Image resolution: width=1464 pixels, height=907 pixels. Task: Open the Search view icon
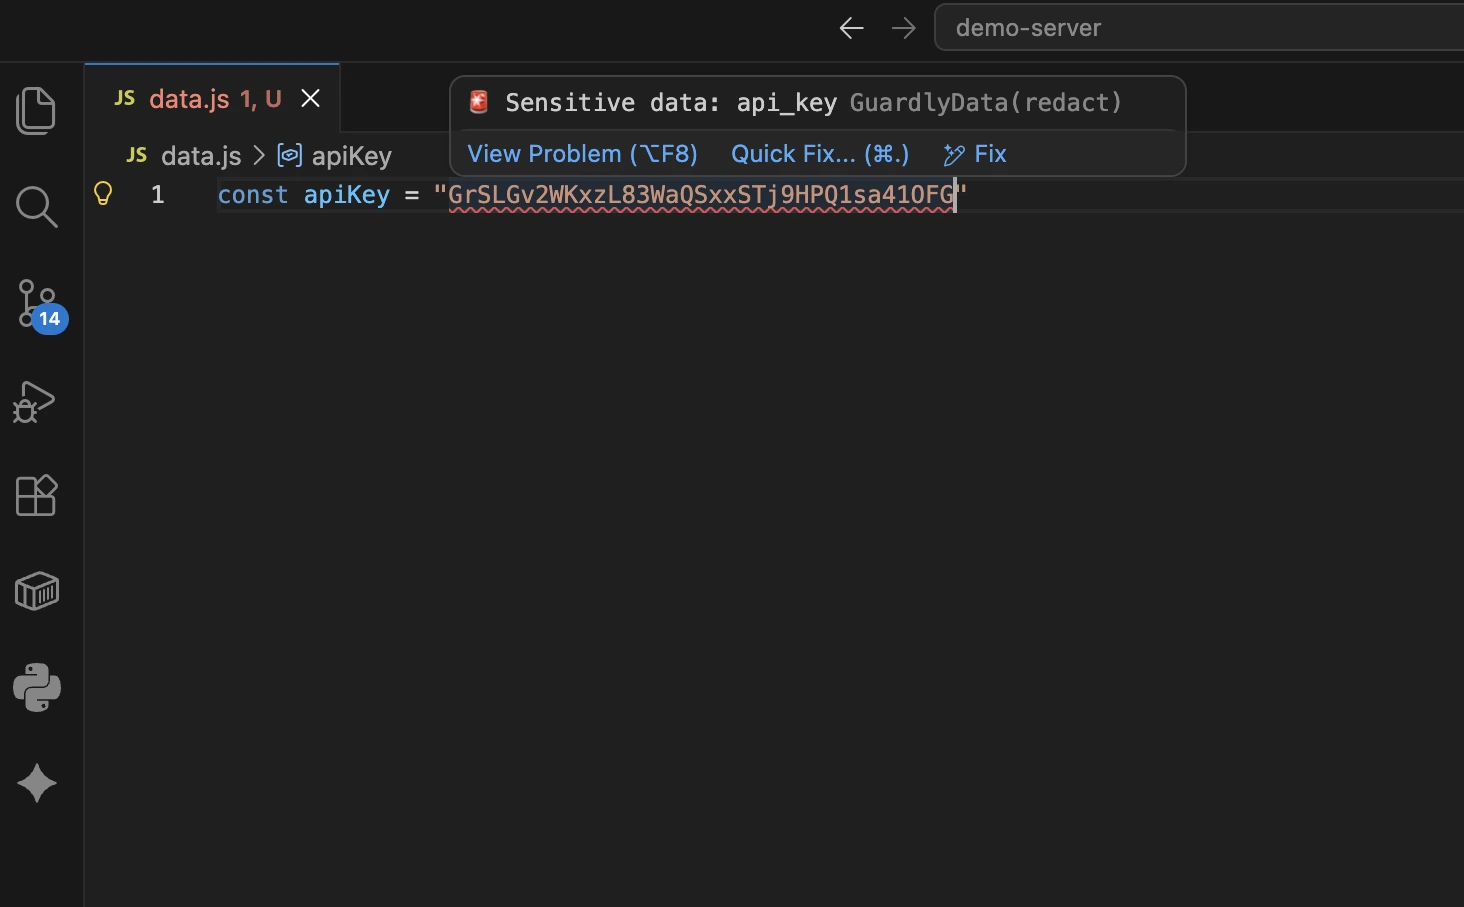[x=37, y=207]
